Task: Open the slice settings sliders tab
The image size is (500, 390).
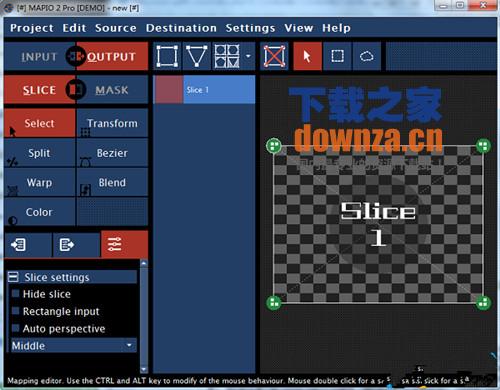Action: pyautogui.click(x=124, y=245)
